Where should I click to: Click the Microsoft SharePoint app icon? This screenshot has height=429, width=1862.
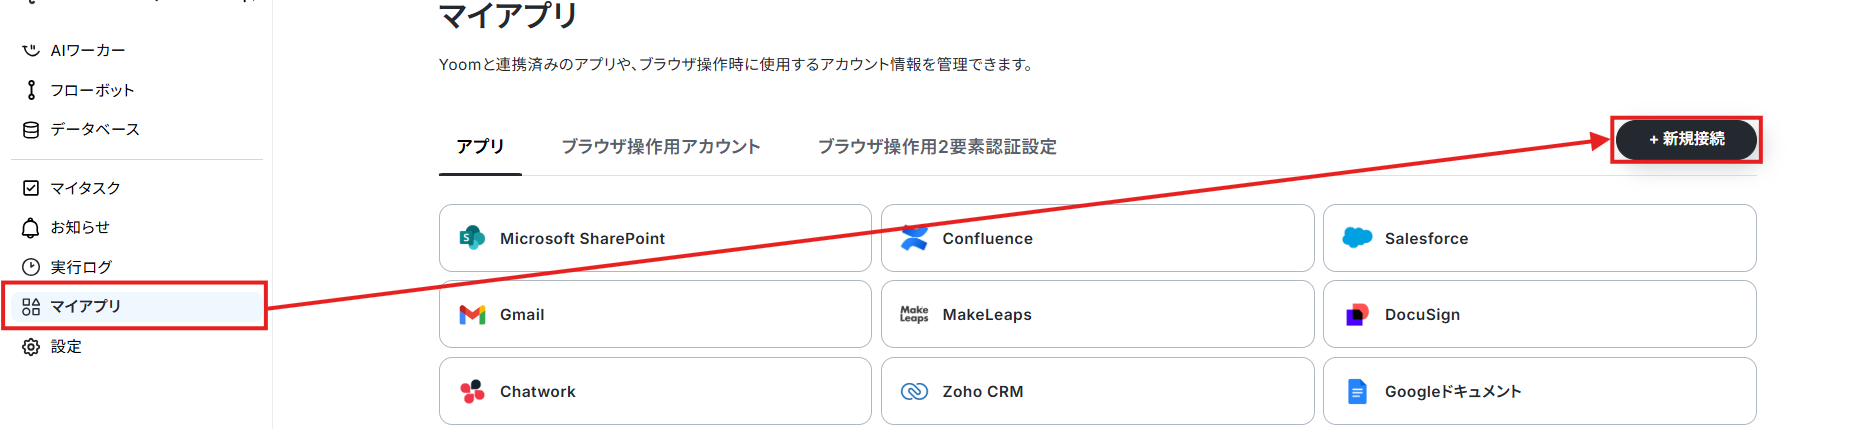point(471,238)
